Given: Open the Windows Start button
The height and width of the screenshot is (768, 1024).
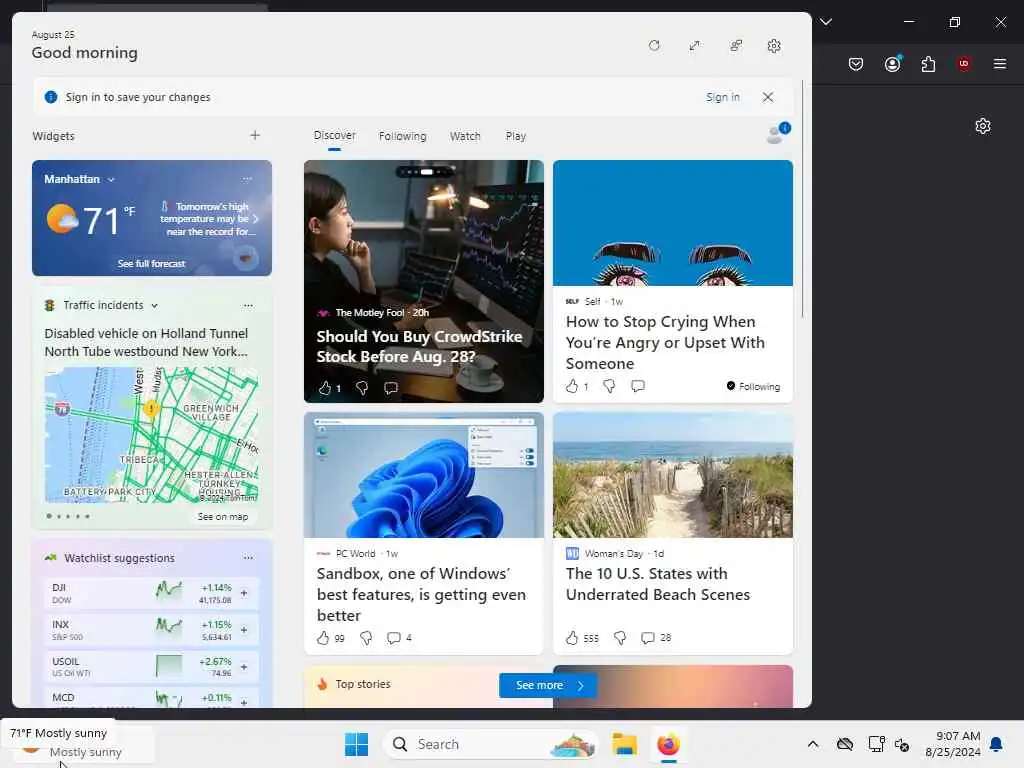Looking at the screenshot, I should tap(356, 744).
